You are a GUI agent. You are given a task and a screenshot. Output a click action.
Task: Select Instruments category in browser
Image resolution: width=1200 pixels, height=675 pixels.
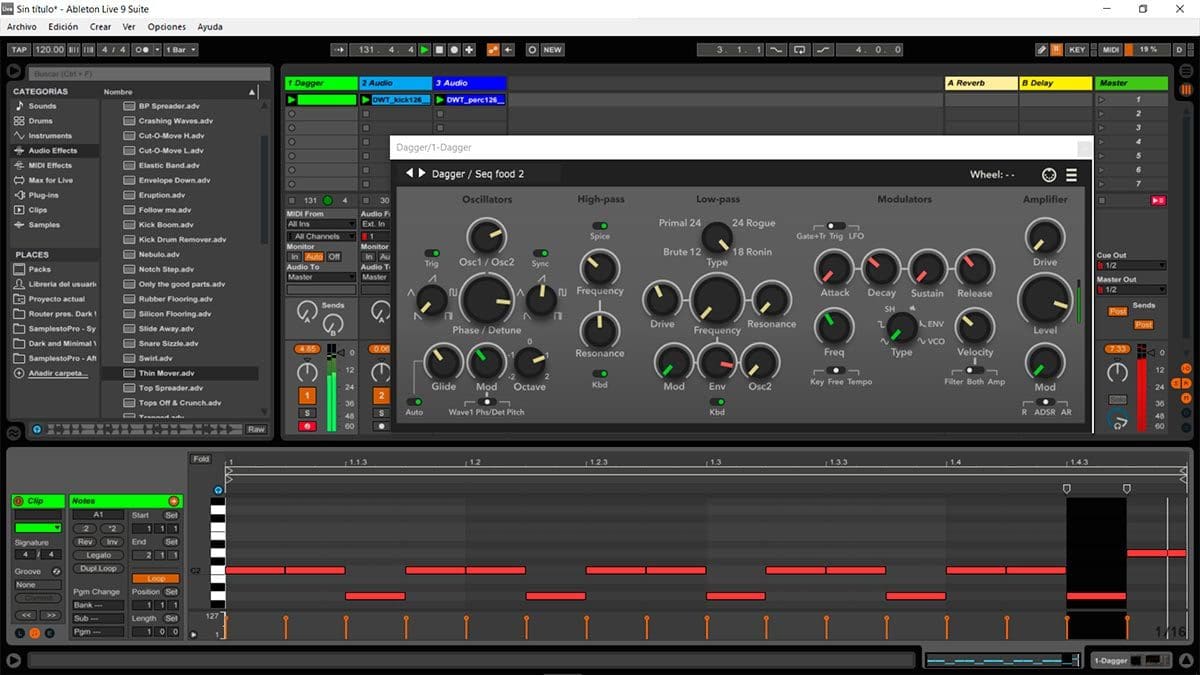(x=50, y=136)
